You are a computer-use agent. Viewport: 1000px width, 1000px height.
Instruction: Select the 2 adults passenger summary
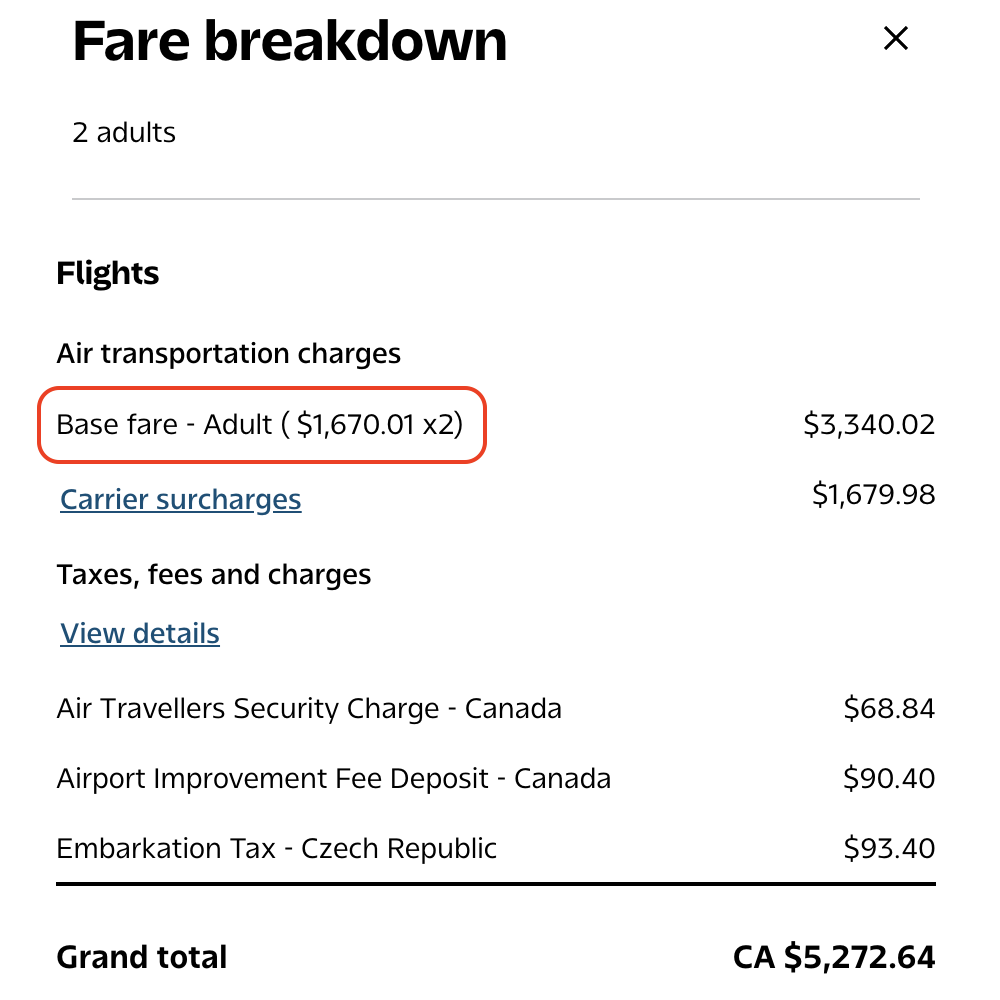(124, 131)
